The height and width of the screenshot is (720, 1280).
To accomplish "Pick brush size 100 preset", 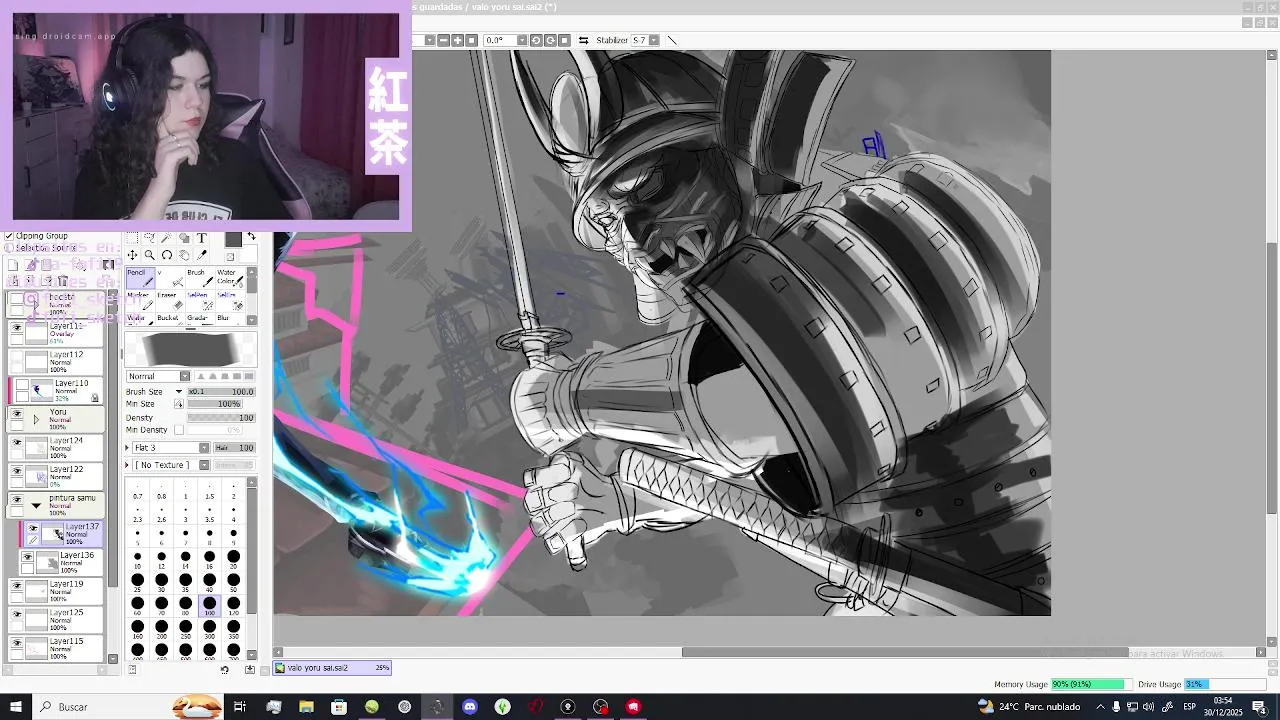I will [209, 605].
